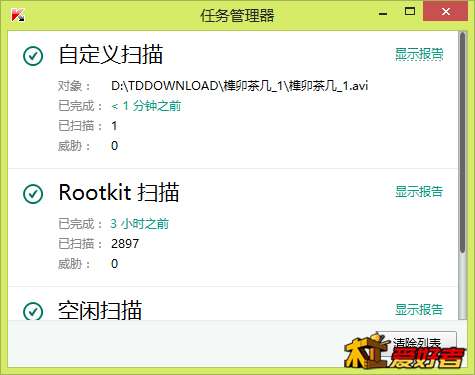Click the vertical scrollbar thumb of task list
This screenshot has width=475, height=375.
[x=462, y=142]
